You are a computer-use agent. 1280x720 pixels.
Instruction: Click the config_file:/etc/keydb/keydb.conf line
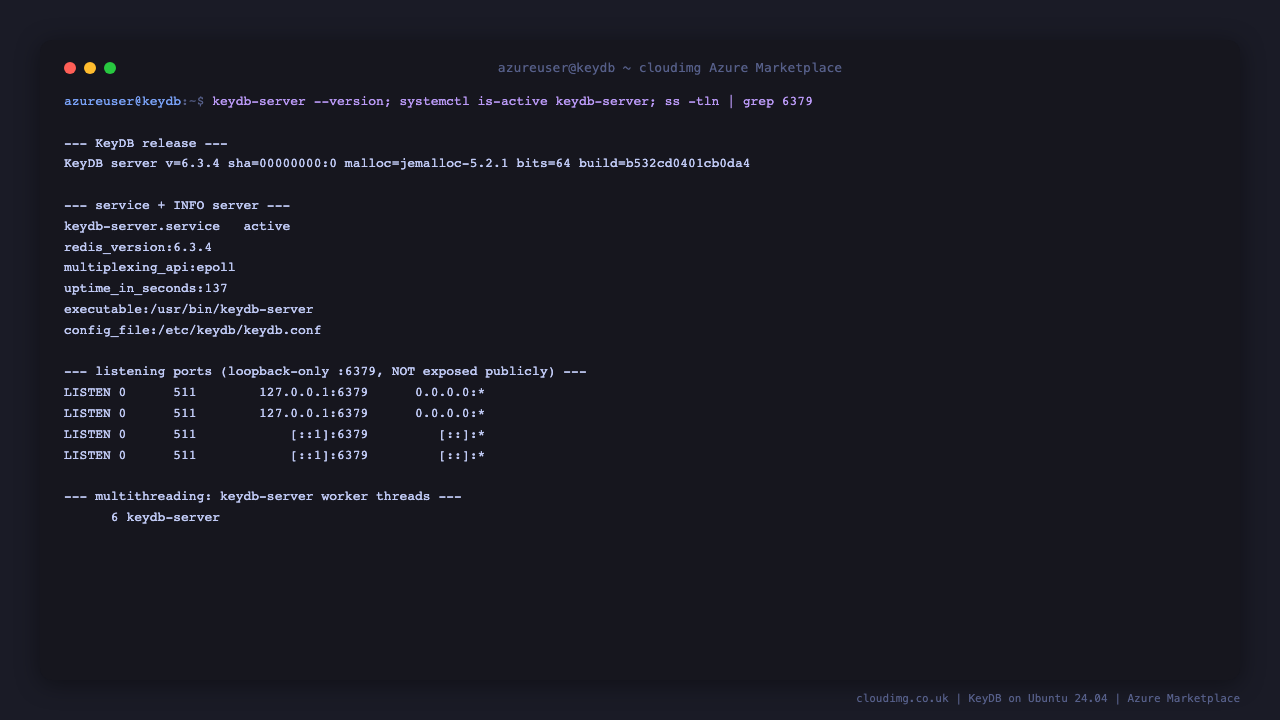193,331
